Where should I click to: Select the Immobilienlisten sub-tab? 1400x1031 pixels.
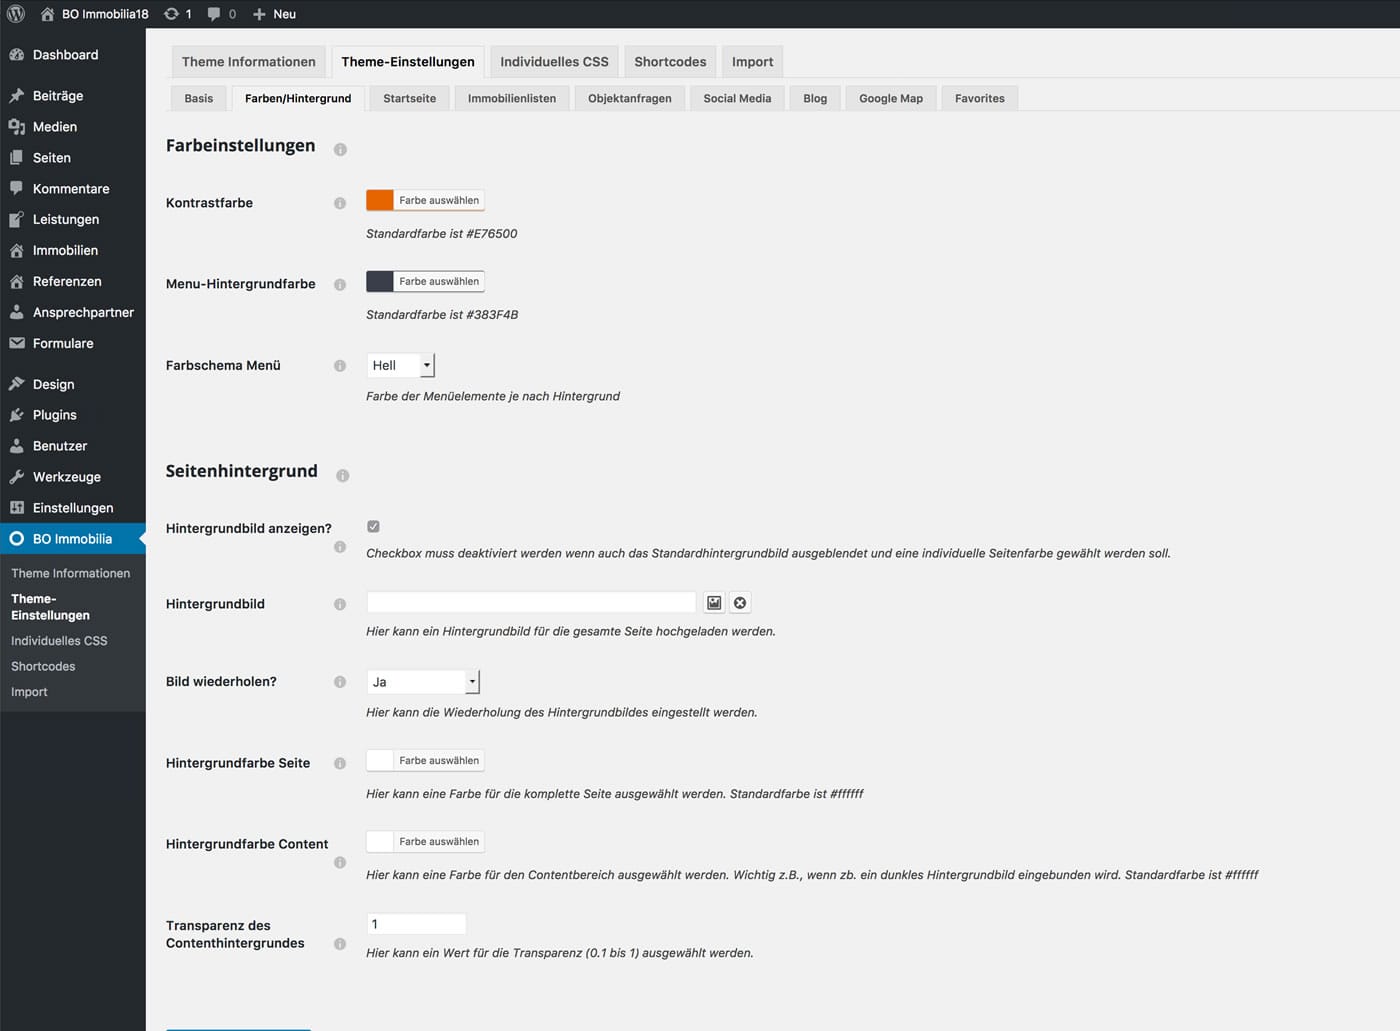tap(511, 98)
